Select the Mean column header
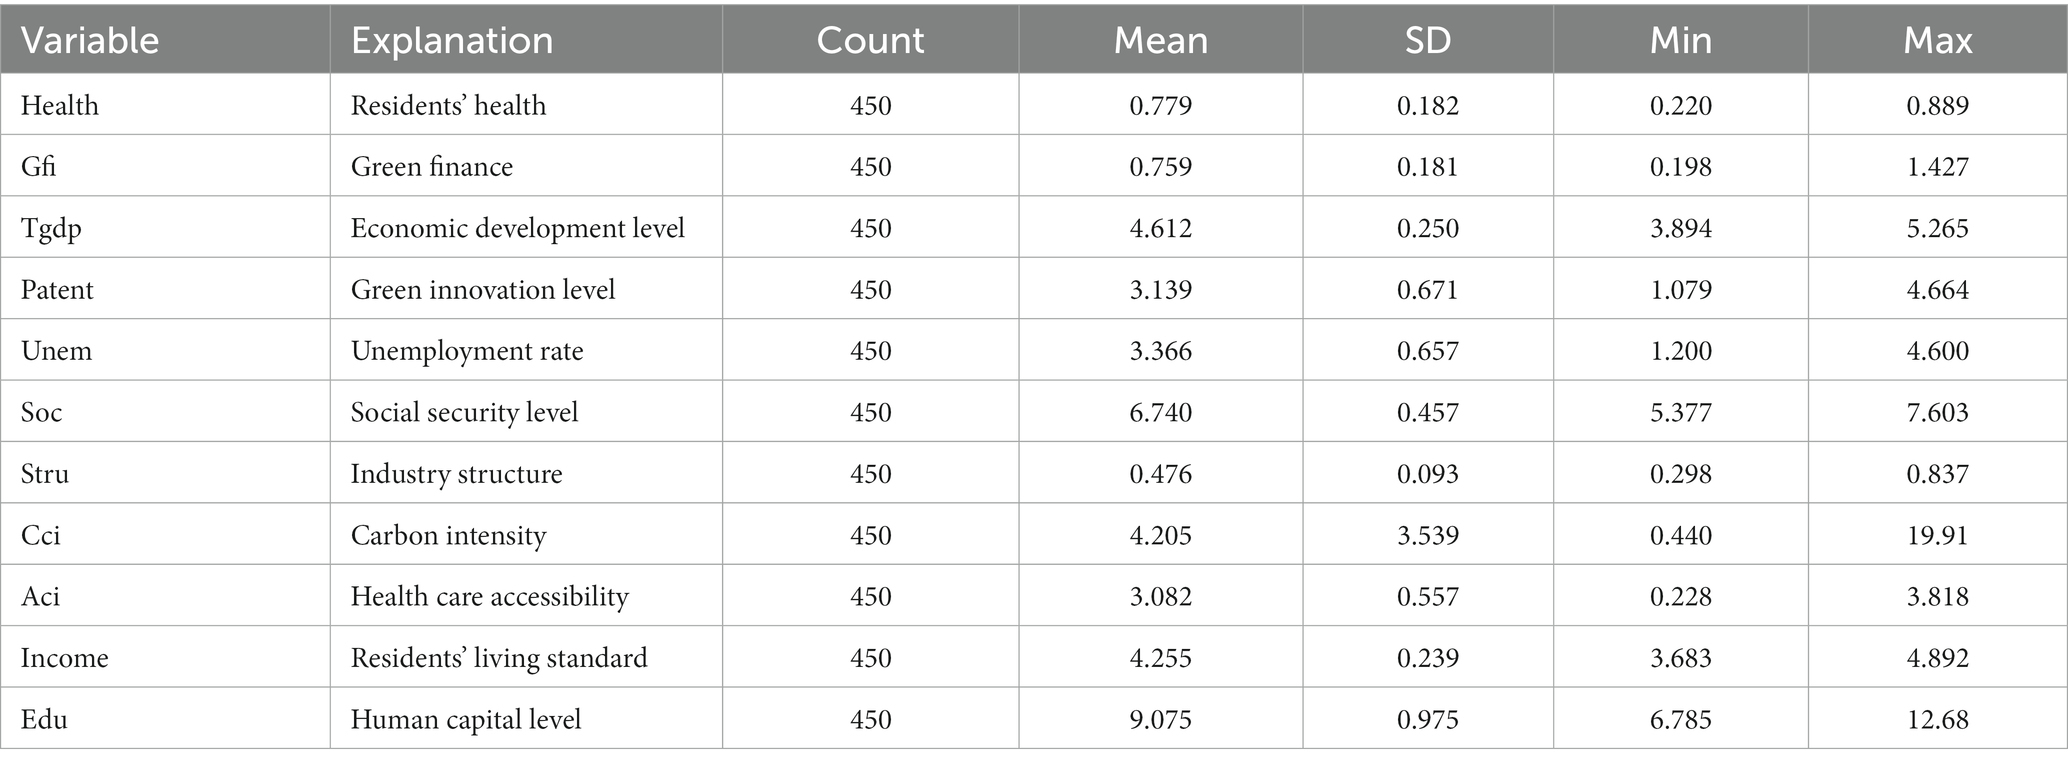This screenshot has height=765, width=2068. point(1160,40)
